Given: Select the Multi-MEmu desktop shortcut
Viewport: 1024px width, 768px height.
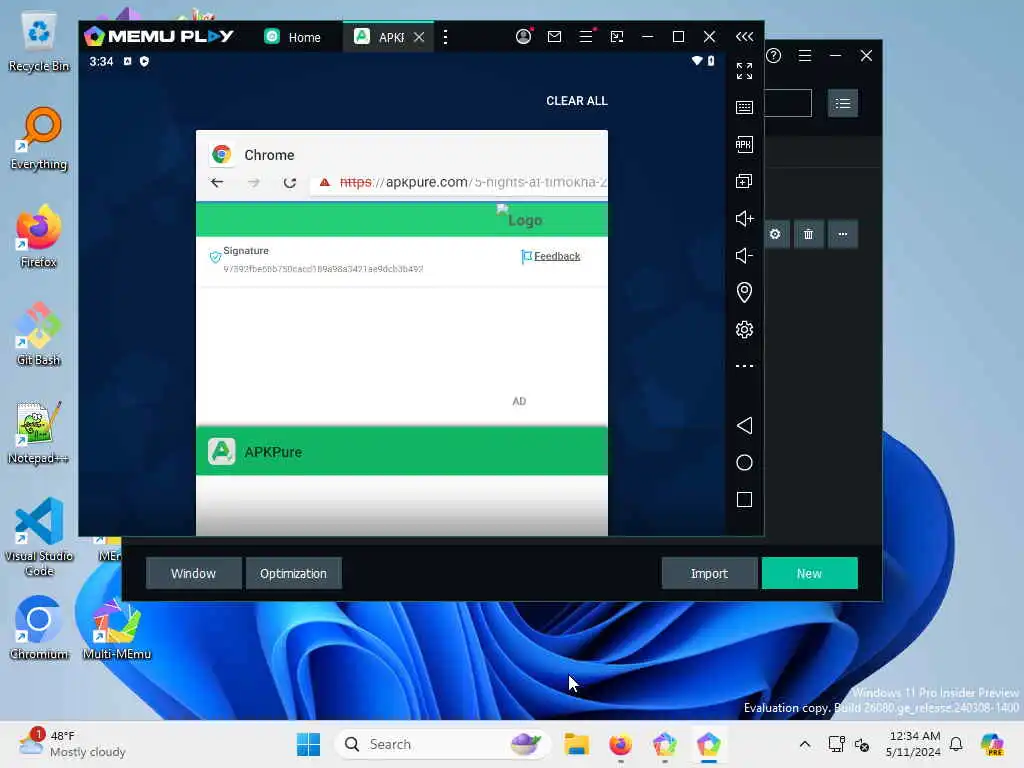Looking at the screenshot, I should point(116,628).
